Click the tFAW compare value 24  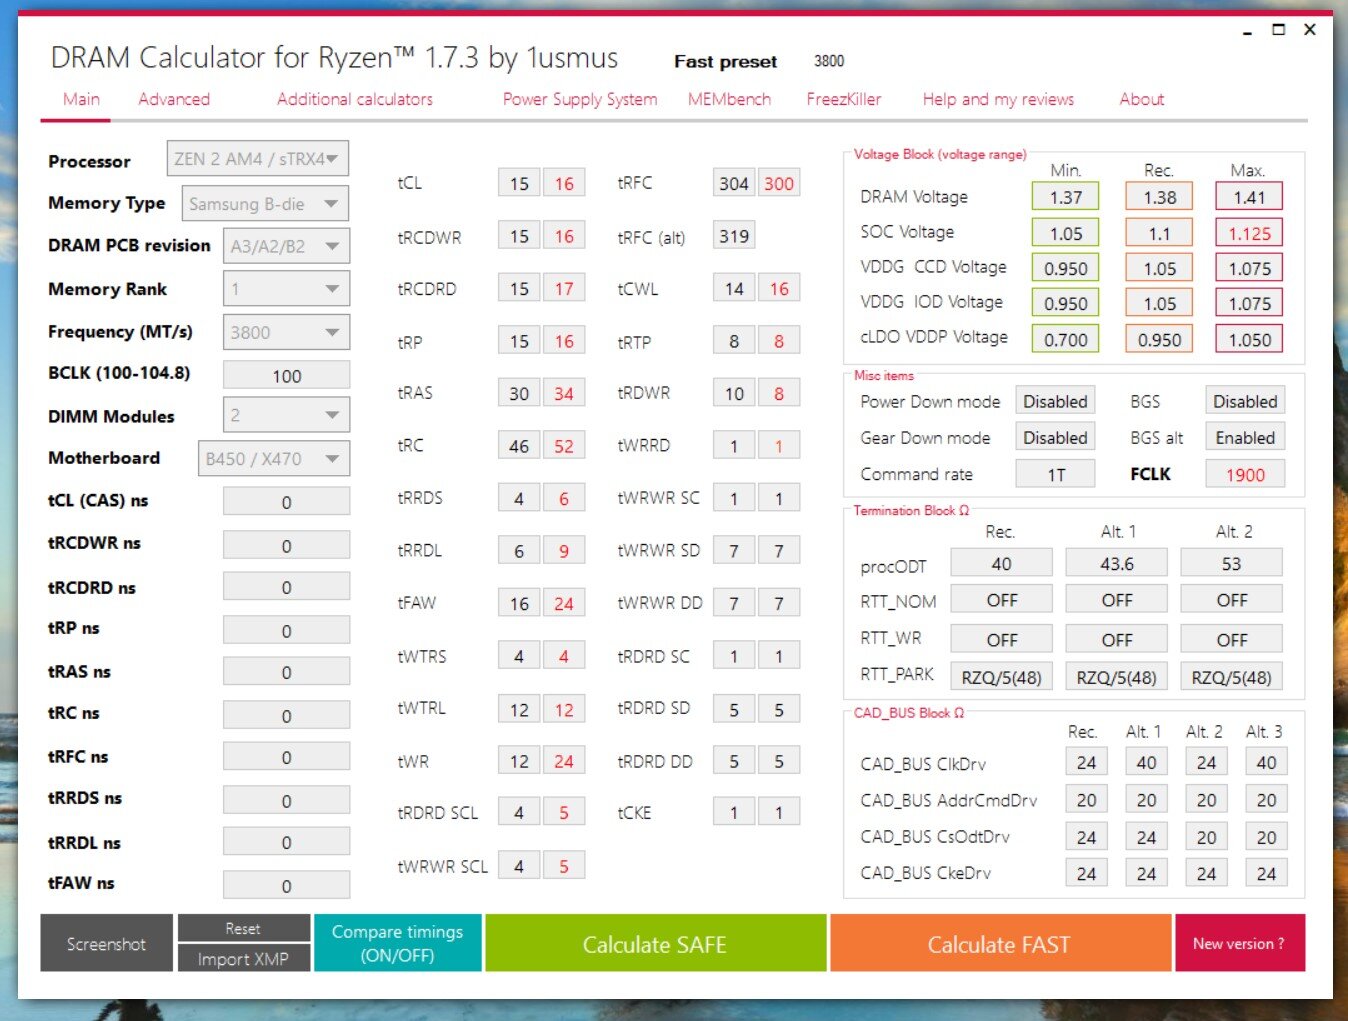(x=564, y=603)
